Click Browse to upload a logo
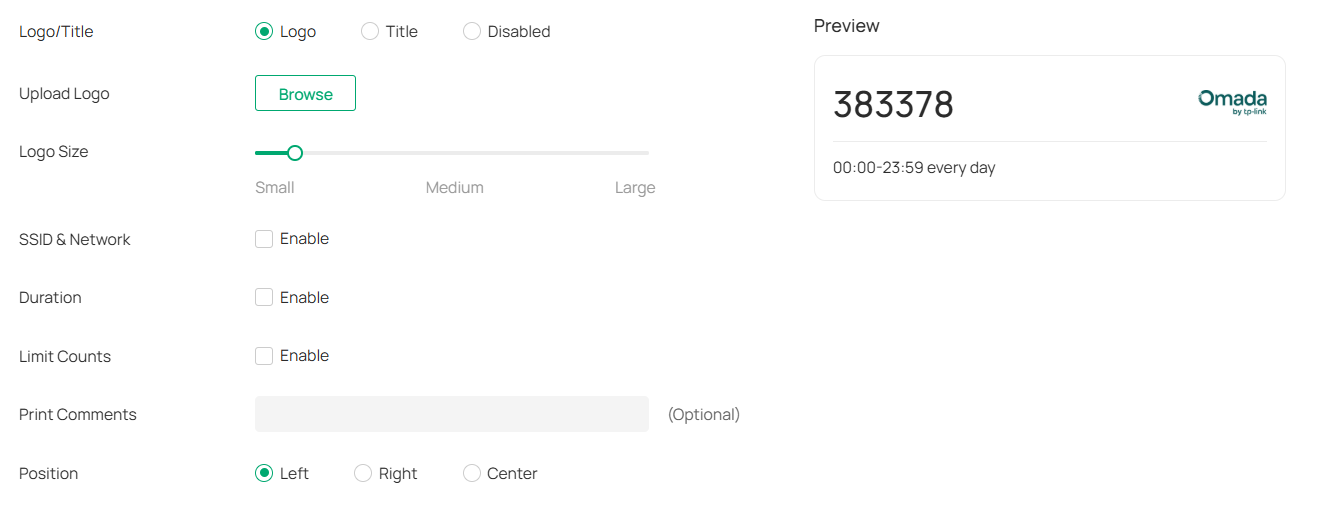 305,94
